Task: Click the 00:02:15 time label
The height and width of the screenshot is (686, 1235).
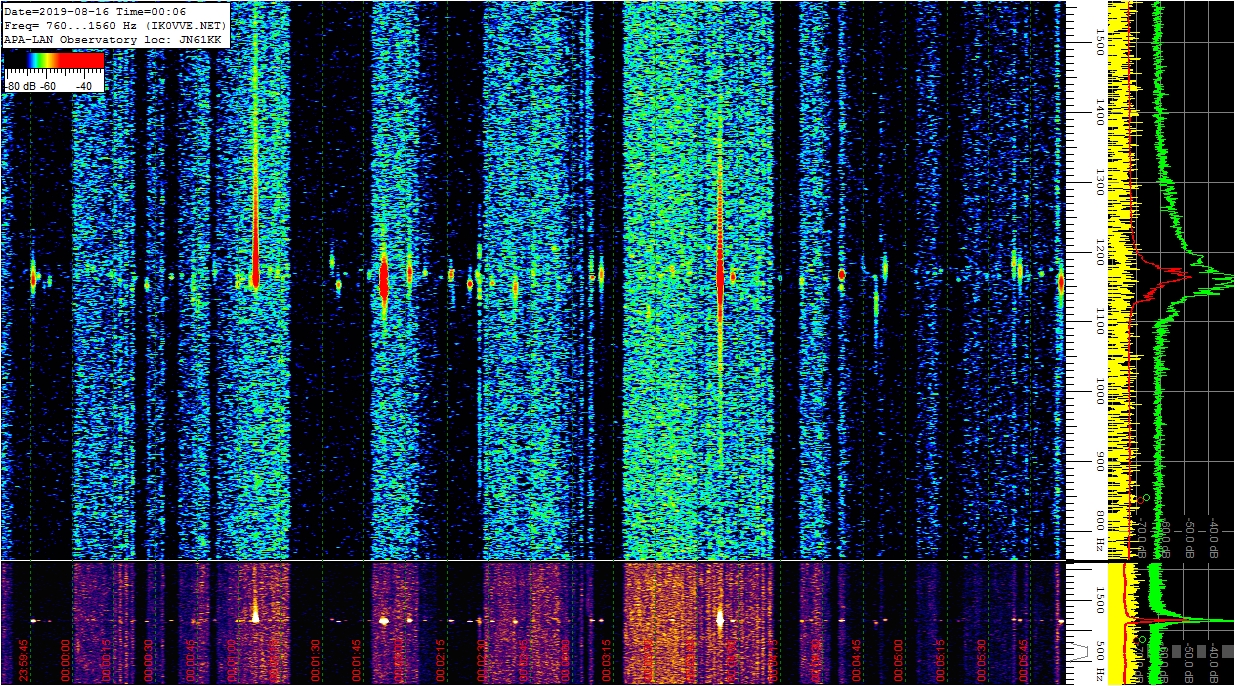Action: (442, 660)
